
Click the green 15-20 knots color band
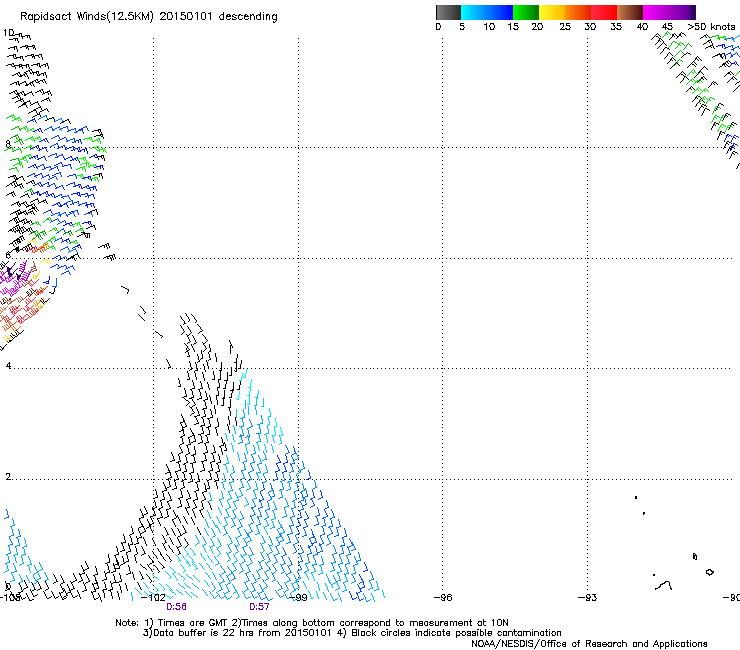point(526,12)
